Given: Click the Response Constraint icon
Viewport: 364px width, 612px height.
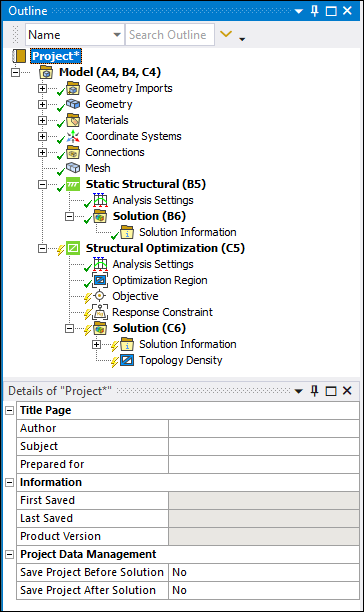Looking at the screenshot, I should pos(100,312).
